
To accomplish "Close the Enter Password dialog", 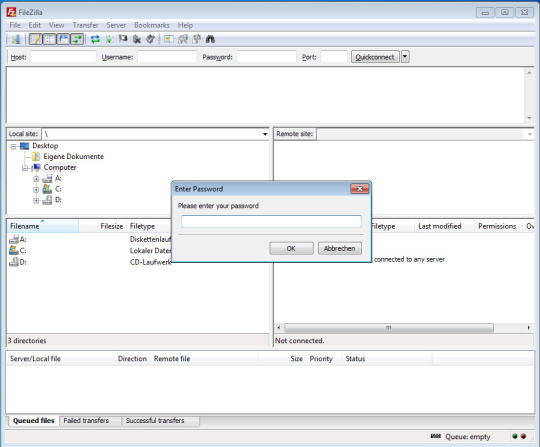I will [x=360, y=189].
